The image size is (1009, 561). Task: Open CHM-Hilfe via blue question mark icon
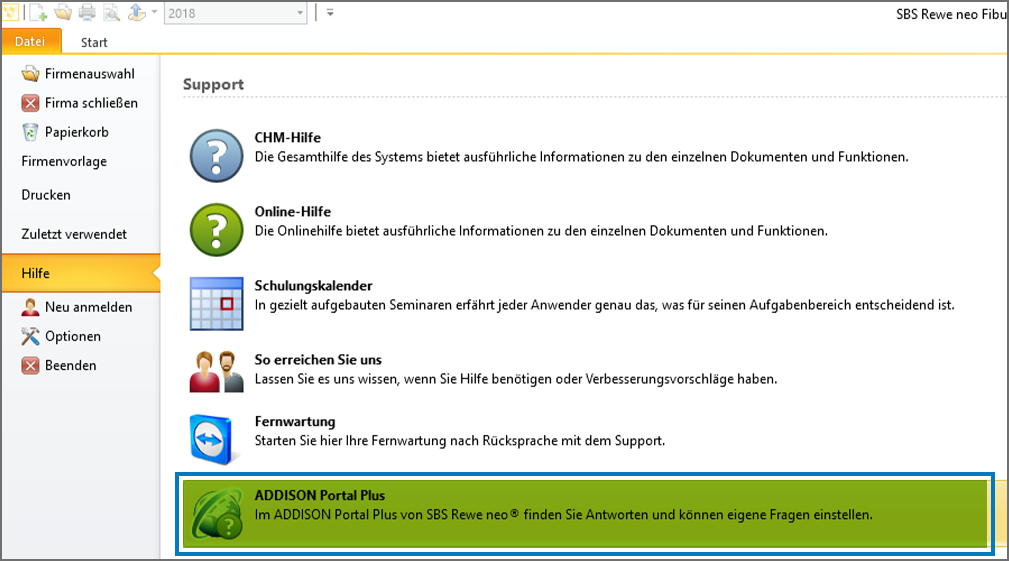[217, 156]
